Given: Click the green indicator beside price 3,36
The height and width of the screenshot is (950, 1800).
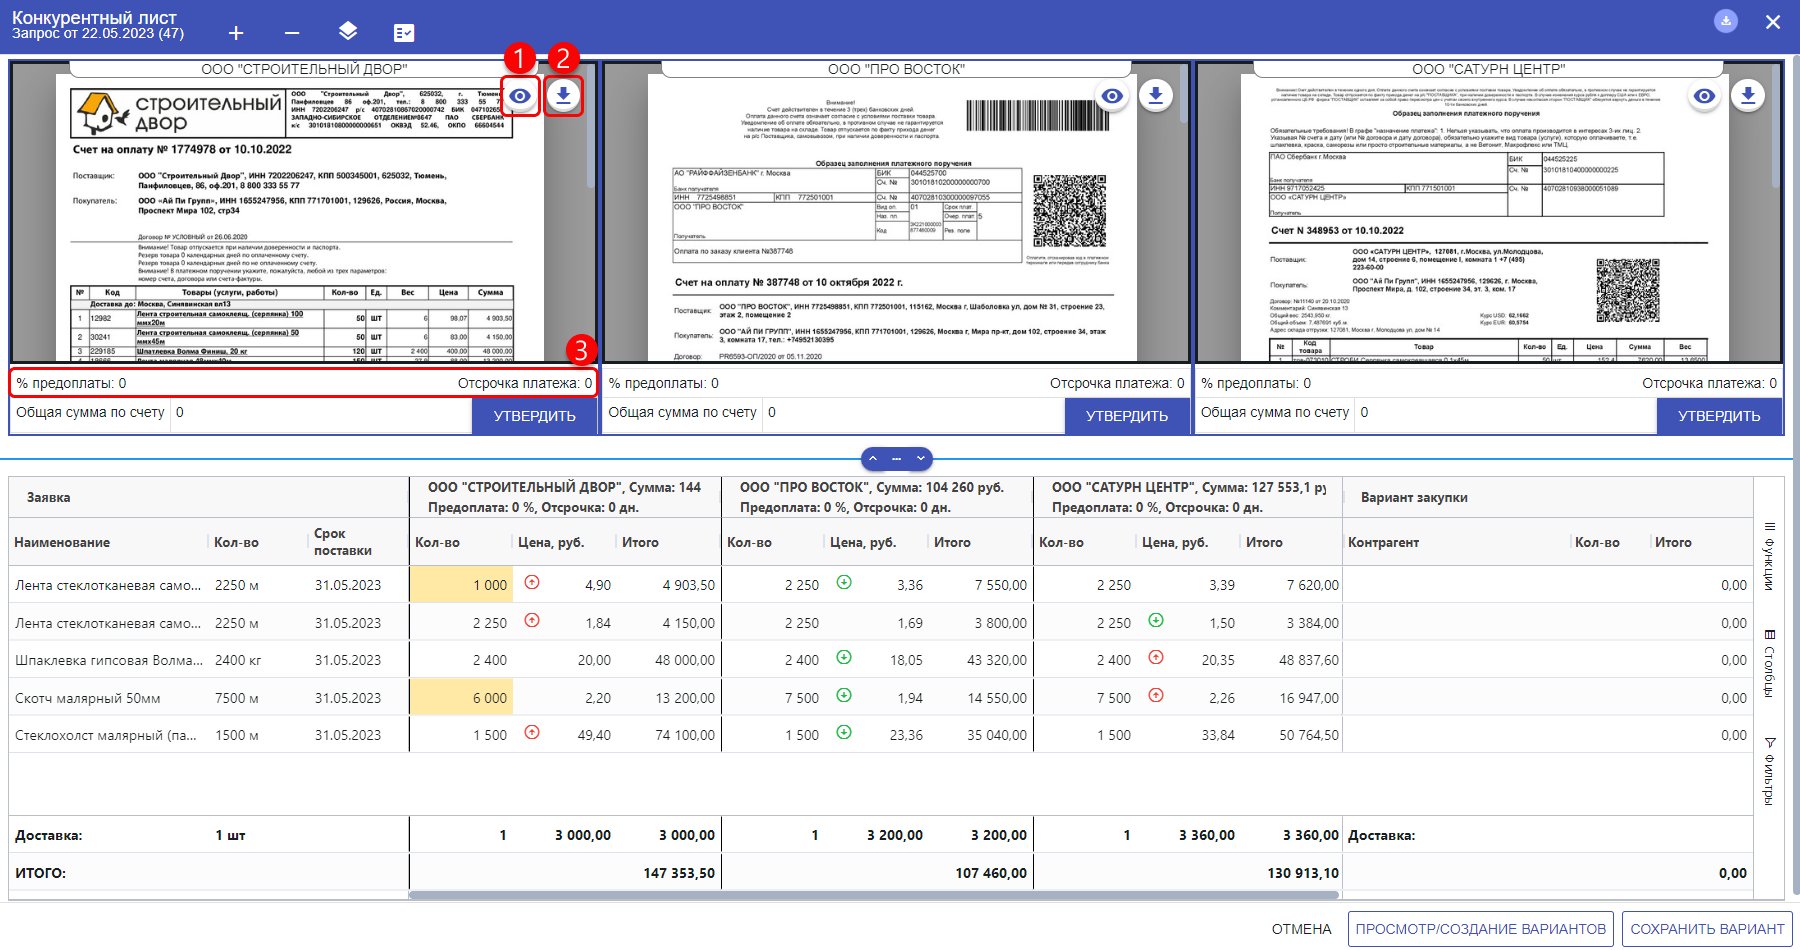Looking at the screenshot, I should point(844,582).
